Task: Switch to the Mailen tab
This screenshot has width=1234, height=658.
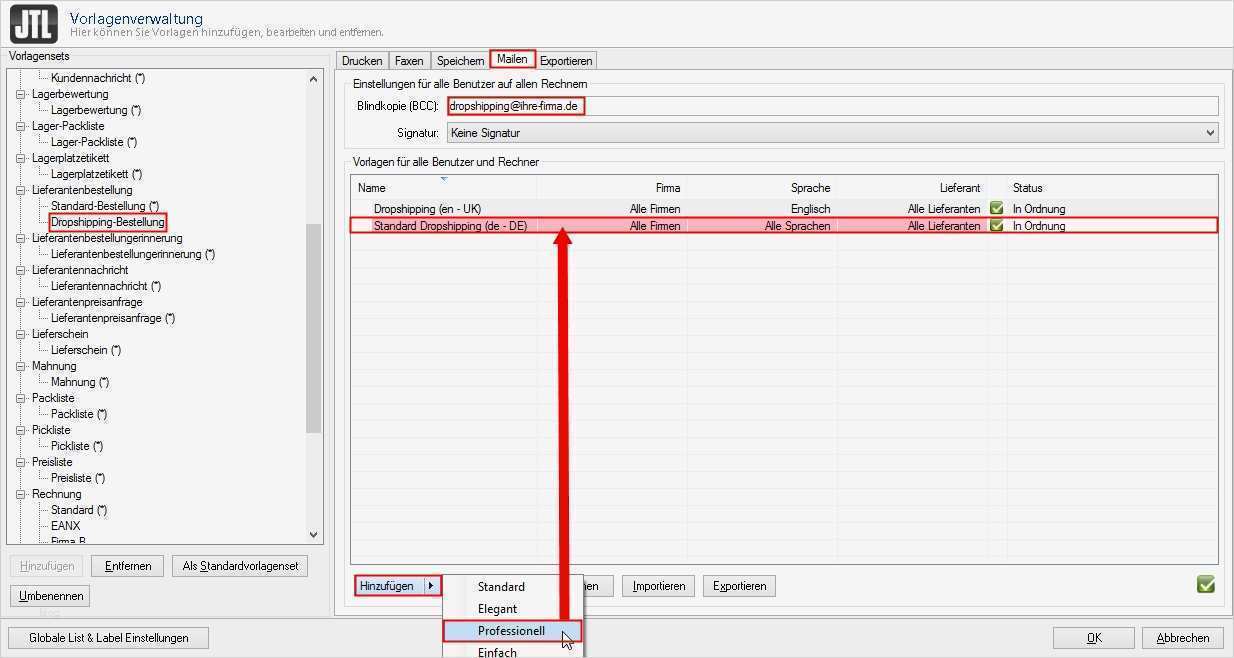Action: coord(512,59)
